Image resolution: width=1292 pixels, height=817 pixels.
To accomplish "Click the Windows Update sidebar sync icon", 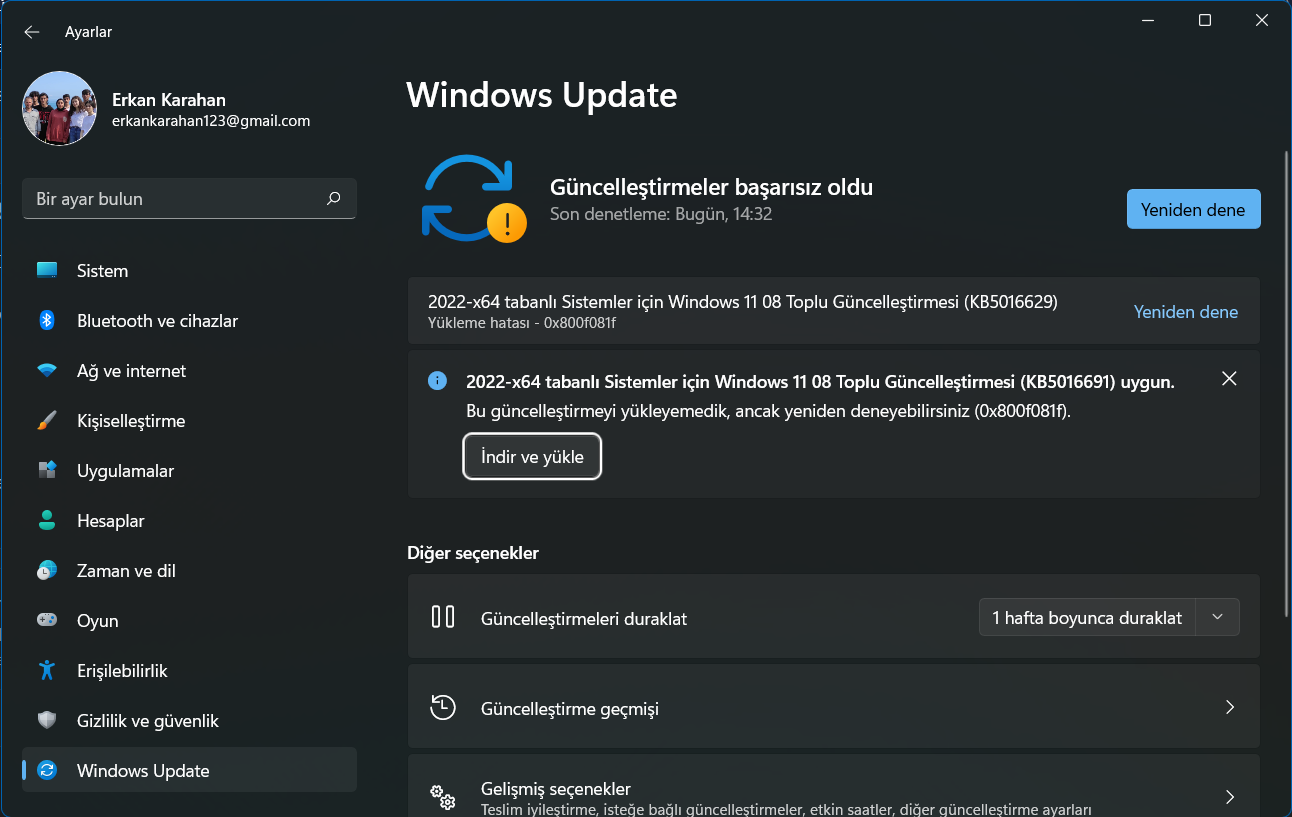I will (x=47, y=771).
